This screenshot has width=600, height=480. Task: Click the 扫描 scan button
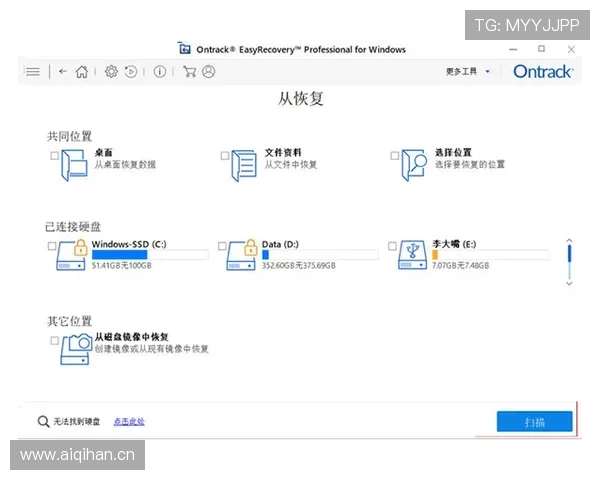(535, 422)
